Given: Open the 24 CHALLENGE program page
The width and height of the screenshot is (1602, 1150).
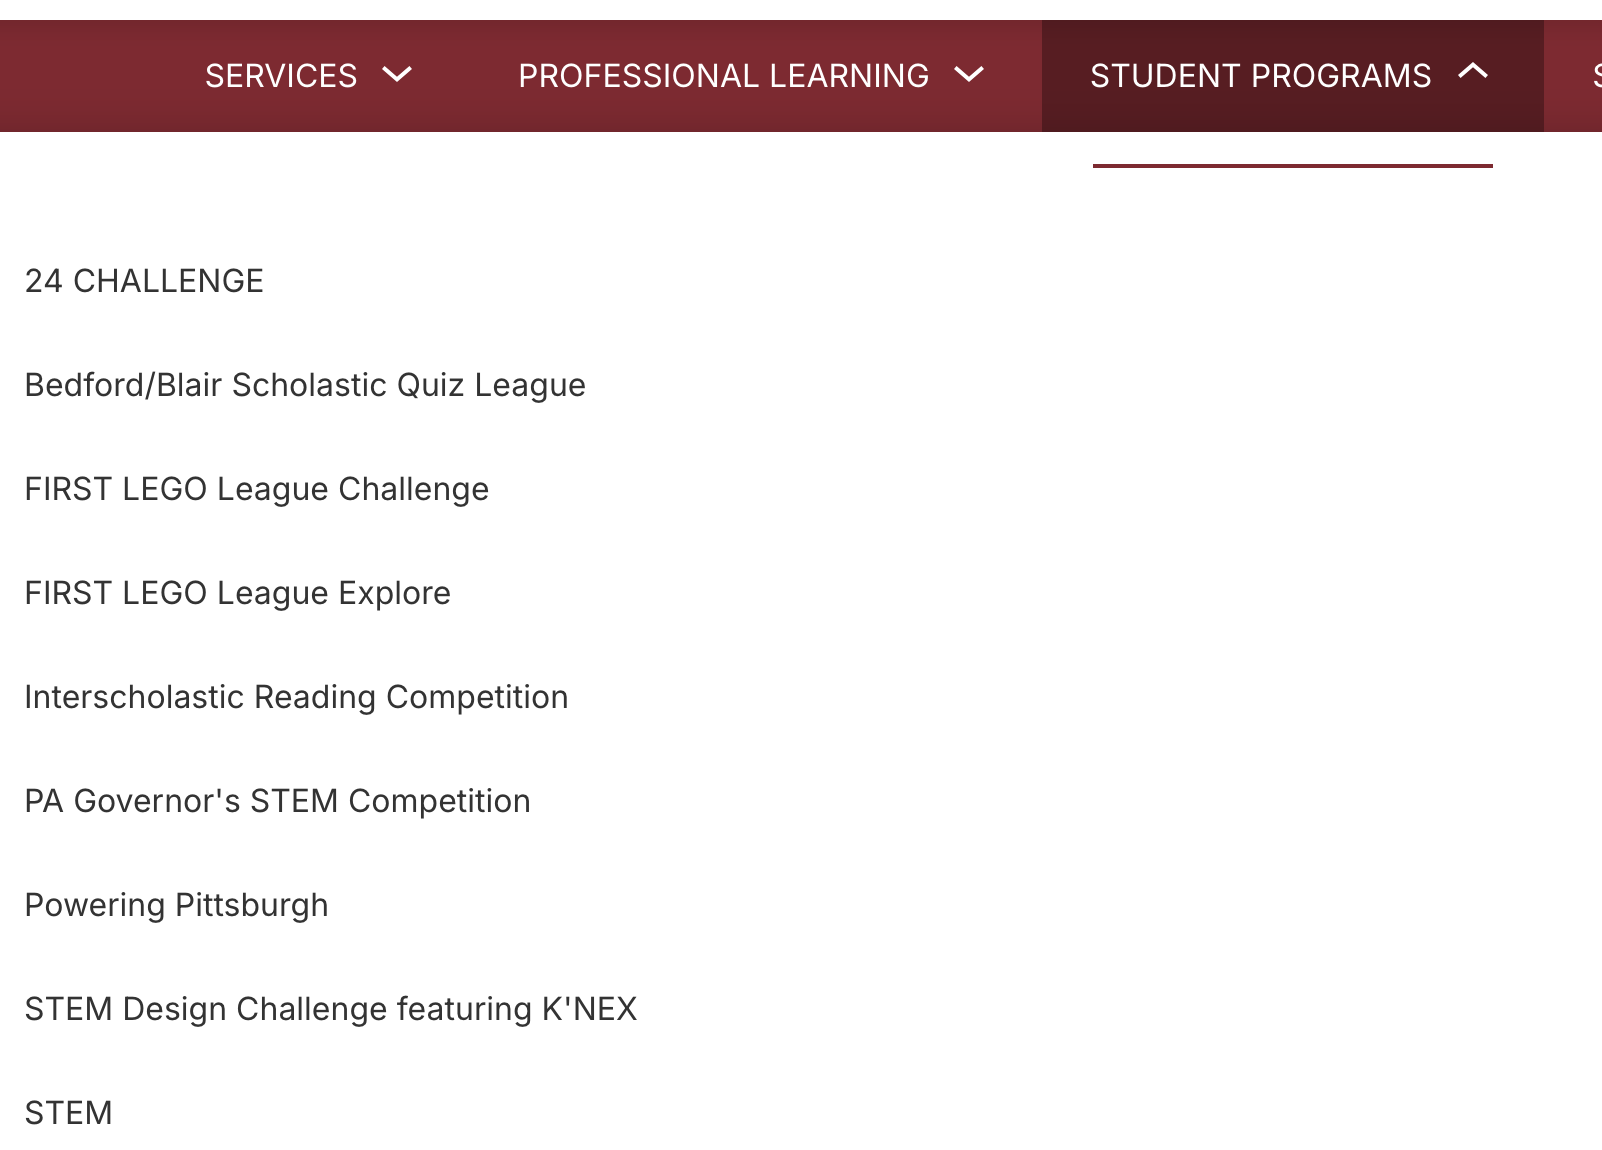Looking at the screenshot, I should tap(145, 281).
